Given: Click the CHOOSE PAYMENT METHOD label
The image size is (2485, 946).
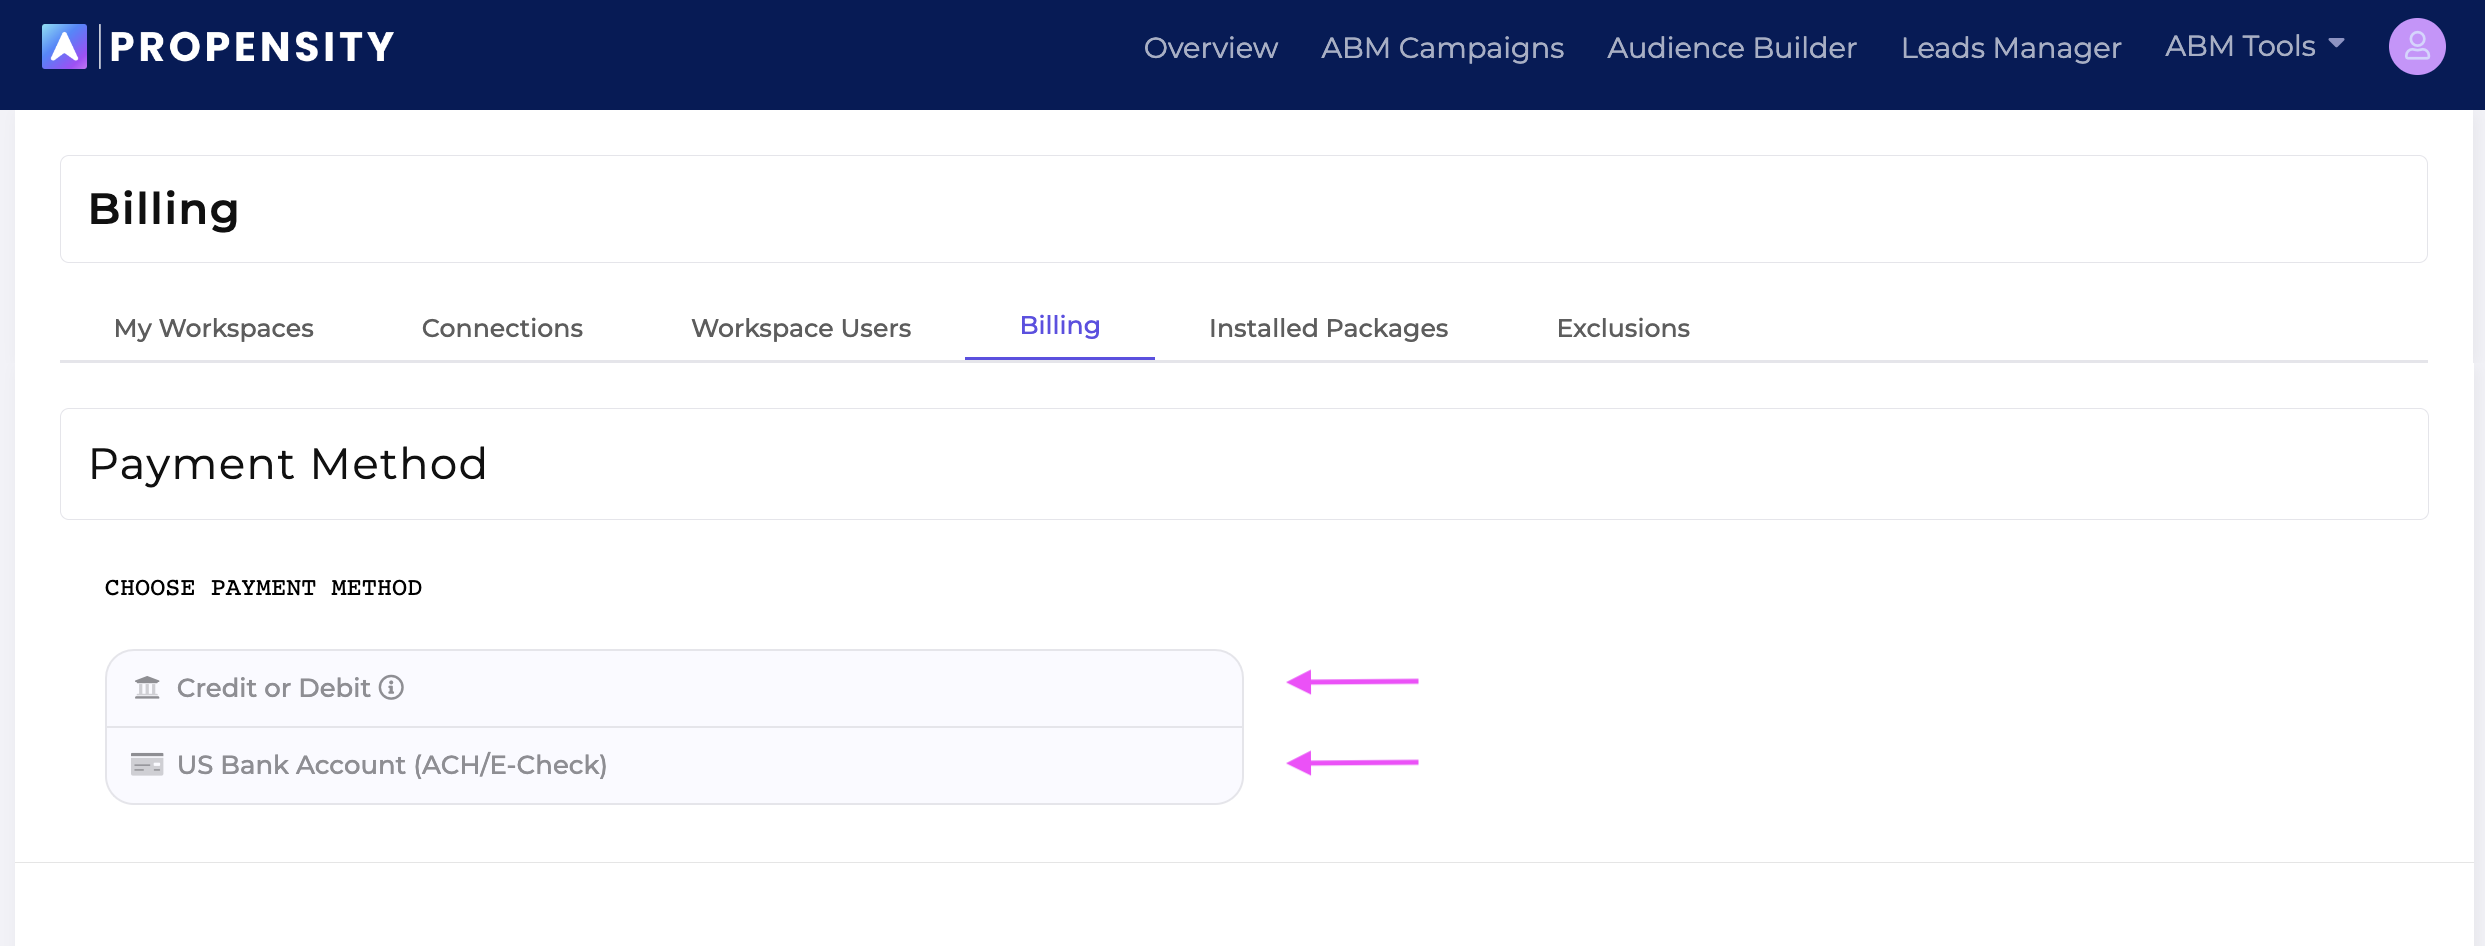Looking at the screenshot, I should 263,588.
